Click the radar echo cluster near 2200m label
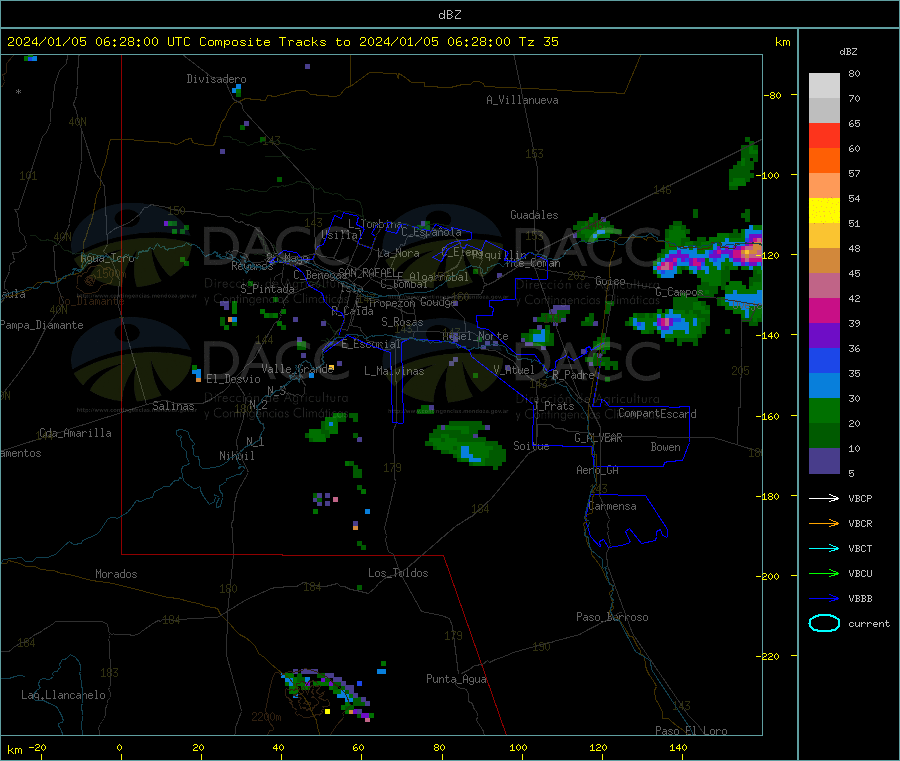The width and height of the screenshot is (900, 761). pos(326,692)
